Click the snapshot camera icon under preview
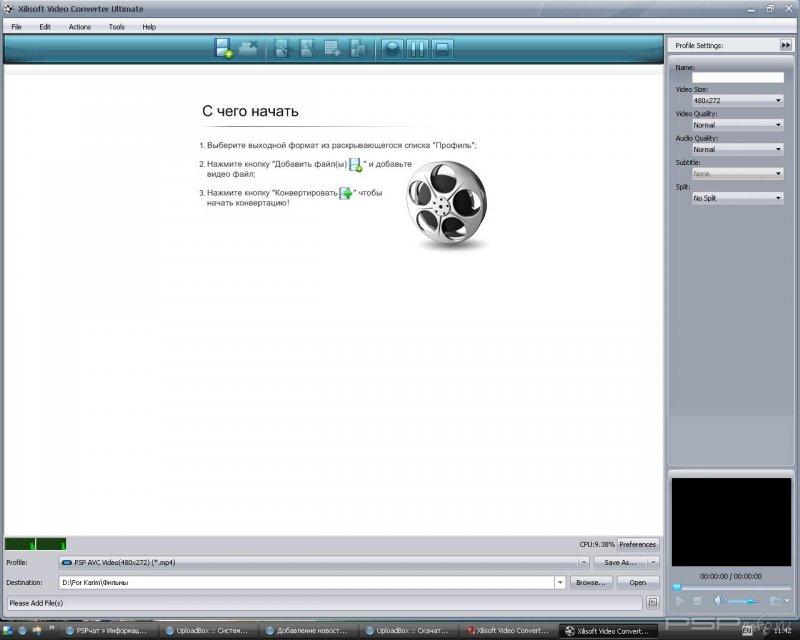Screen dimensions: 800x640 point(774,600)
